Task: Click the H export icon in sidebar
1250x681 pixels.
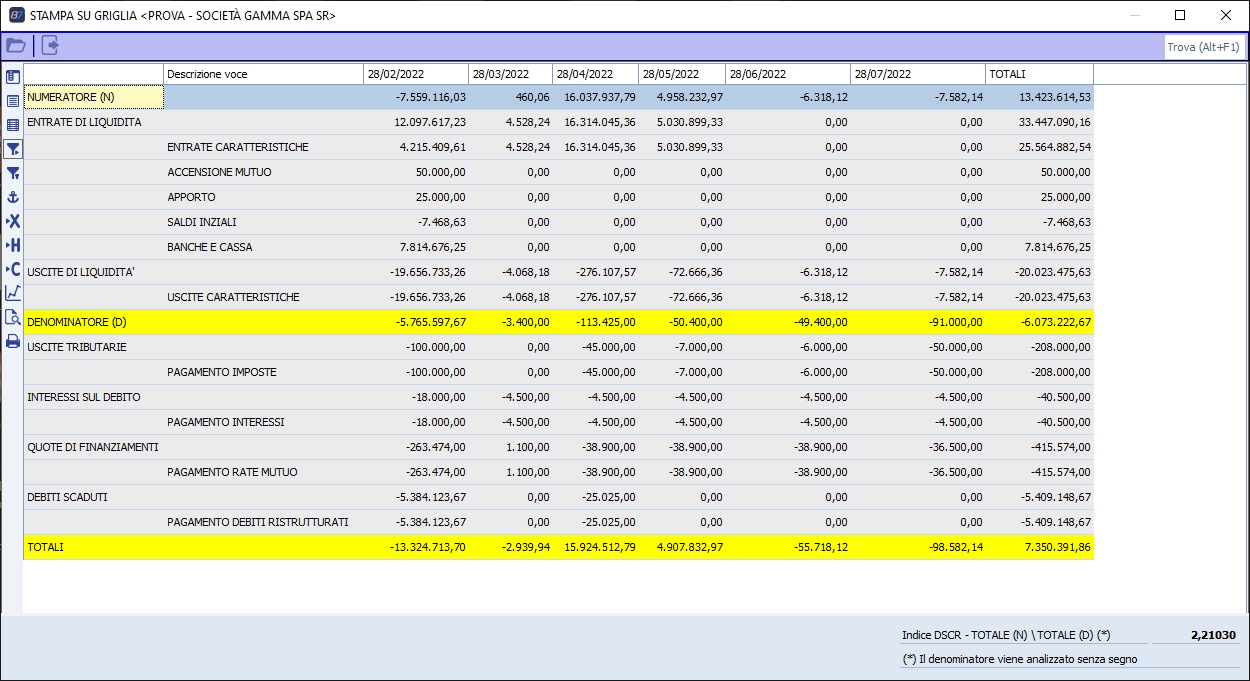Action: click(13, 245)
